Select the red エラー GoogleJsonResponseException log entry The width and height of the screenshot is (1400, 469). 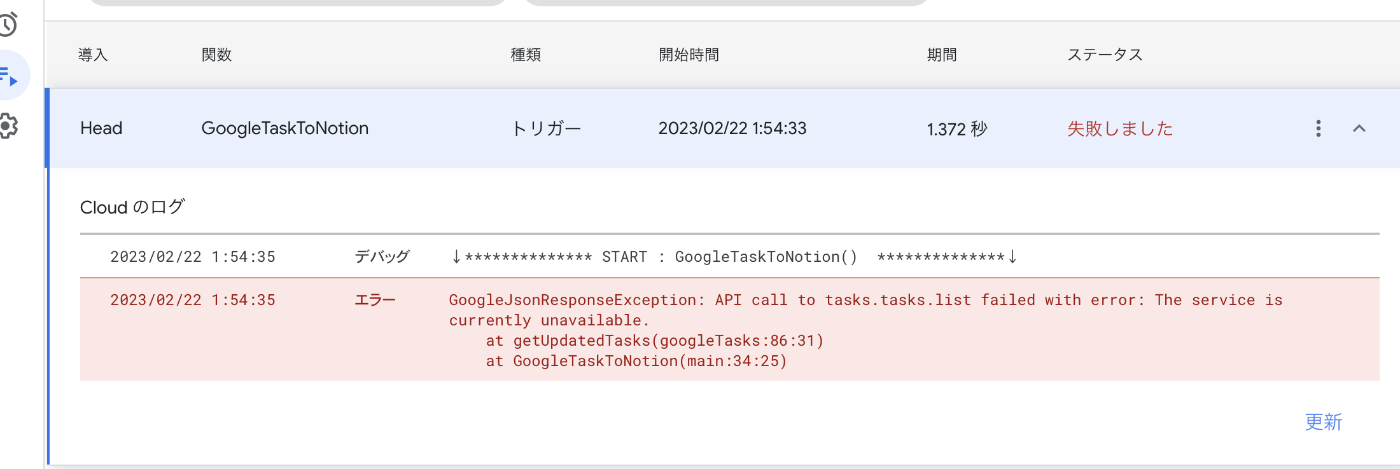pyautogui.click(x=730, y=329)
